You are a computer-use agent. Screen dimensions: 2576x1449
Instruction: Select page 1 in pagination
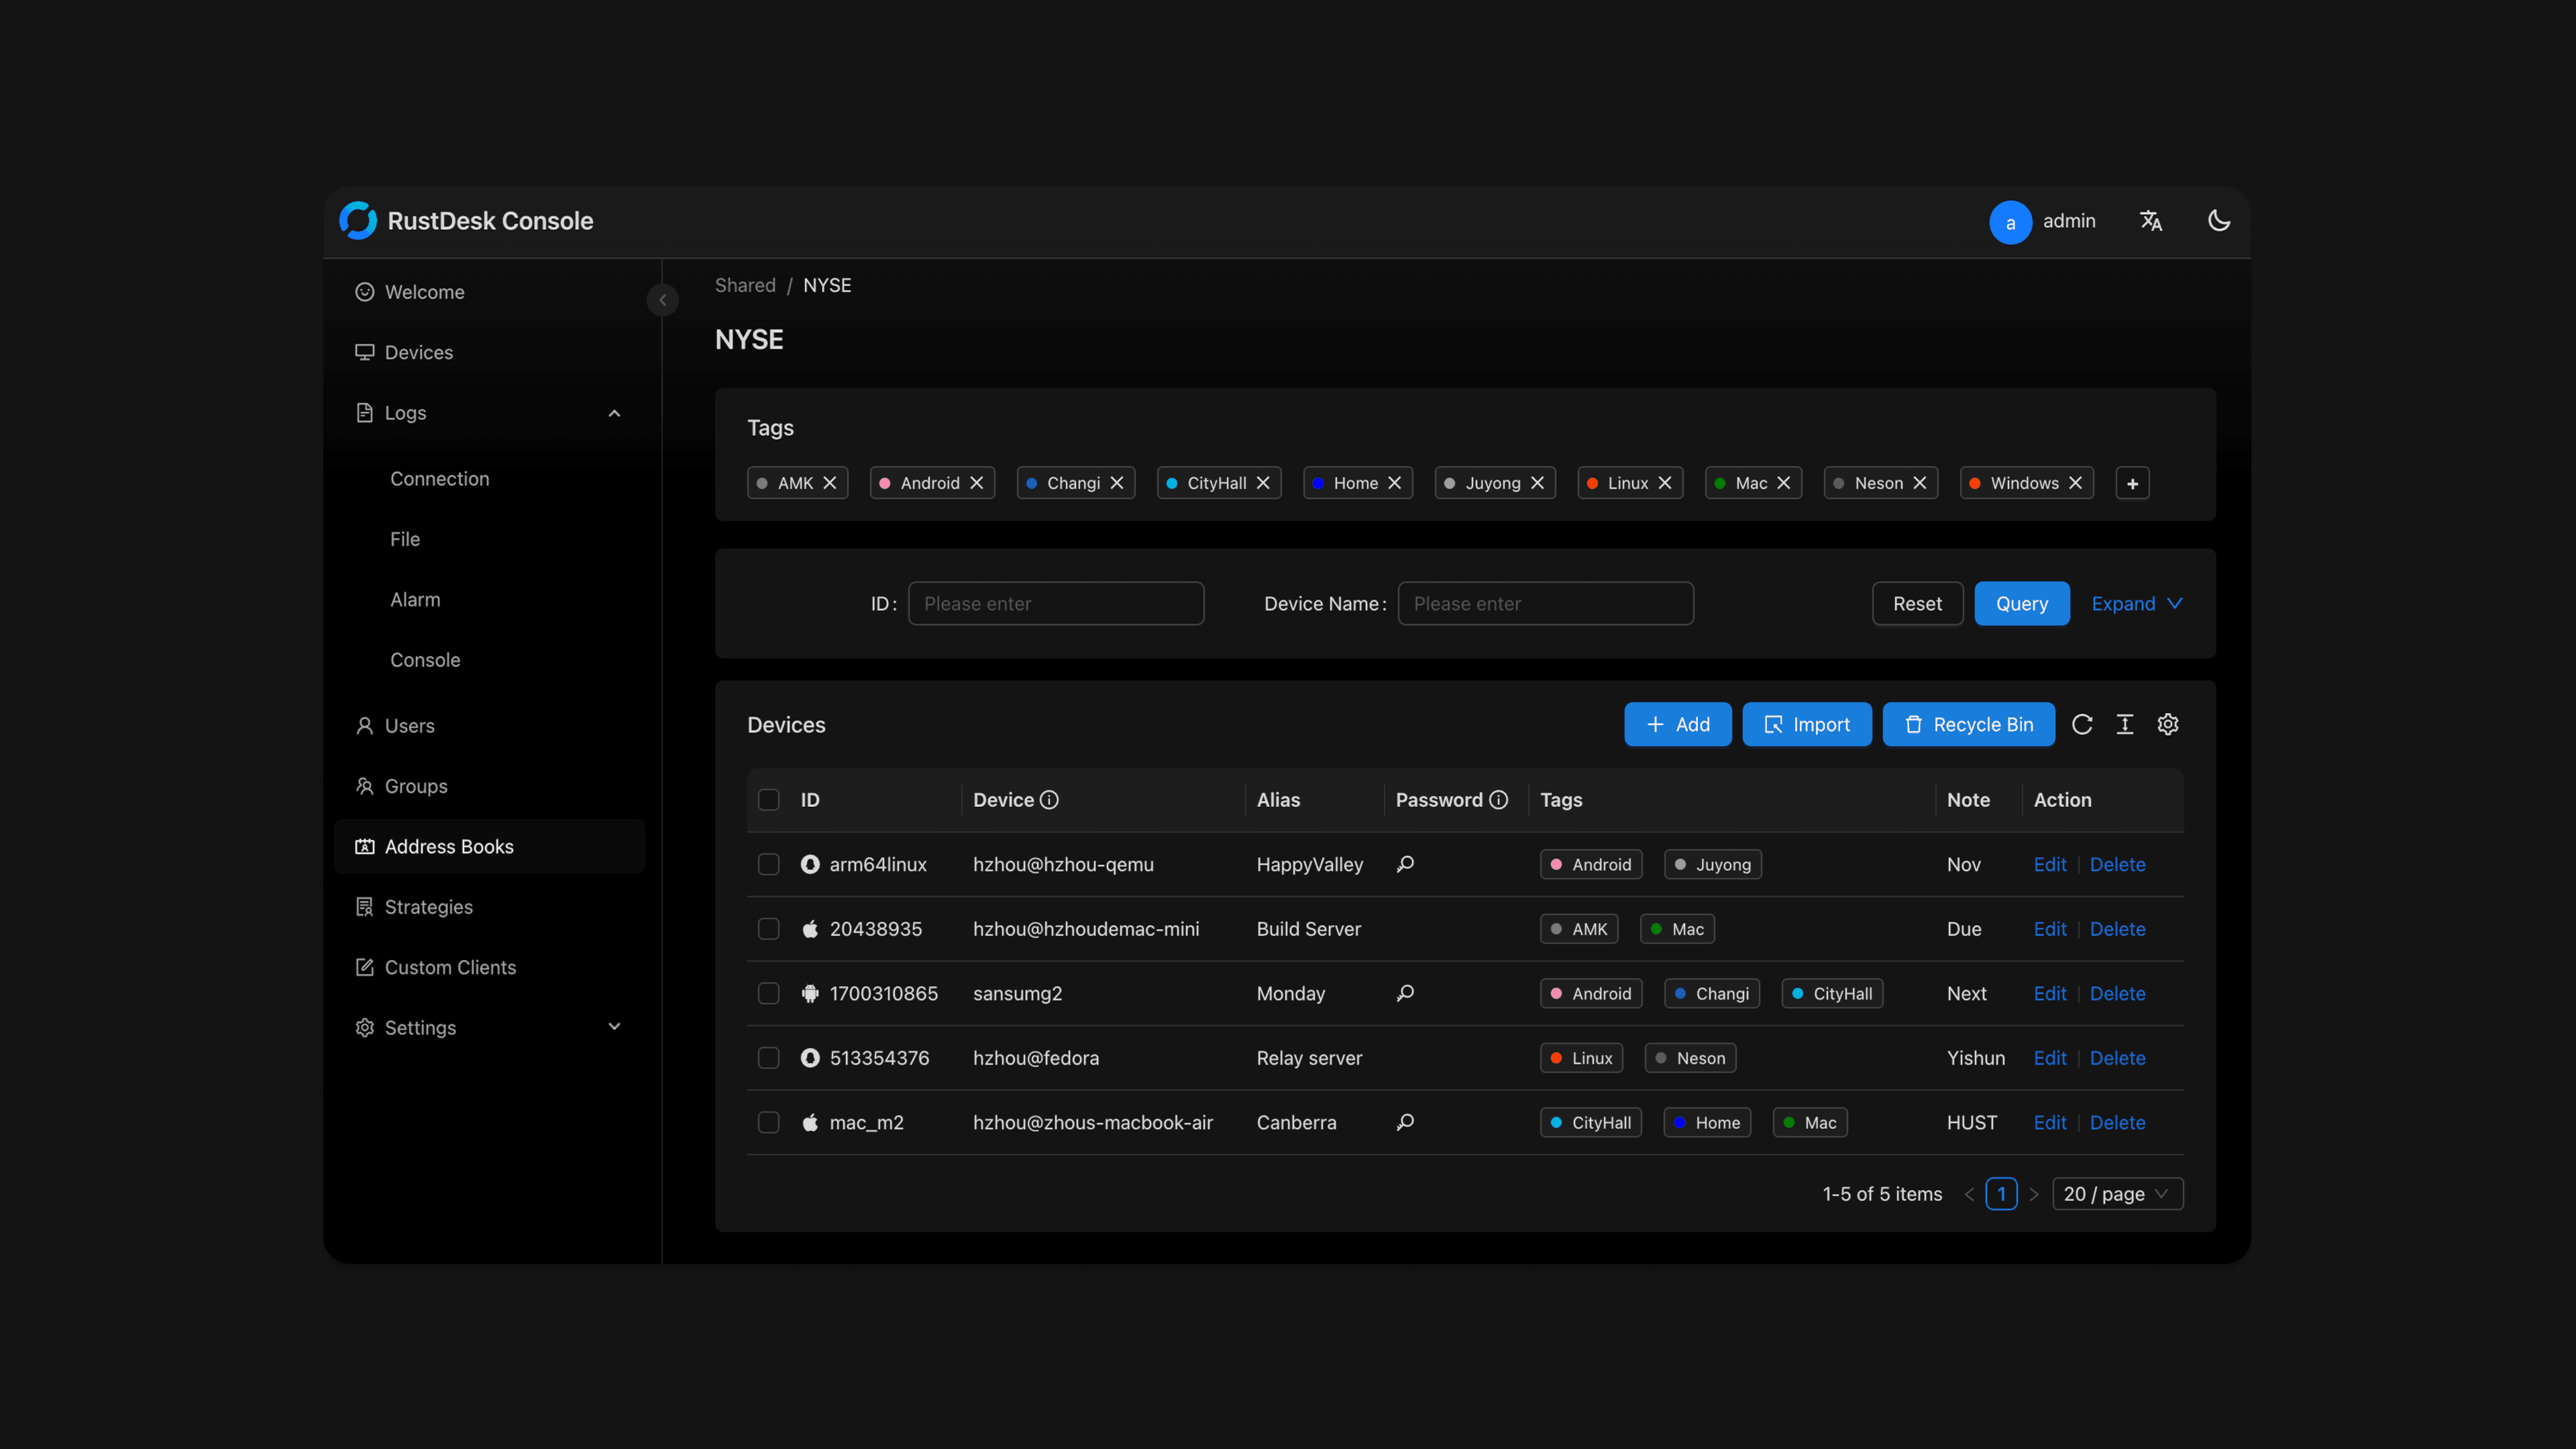pyautogui.click(x=2001, y=1194)
